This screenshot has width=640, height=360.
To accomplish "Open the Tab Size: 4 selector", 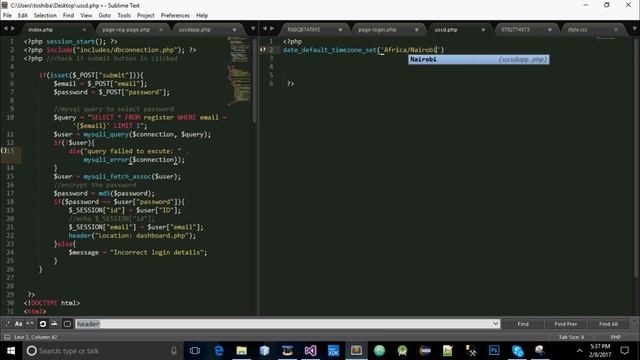I will [571, 337].
